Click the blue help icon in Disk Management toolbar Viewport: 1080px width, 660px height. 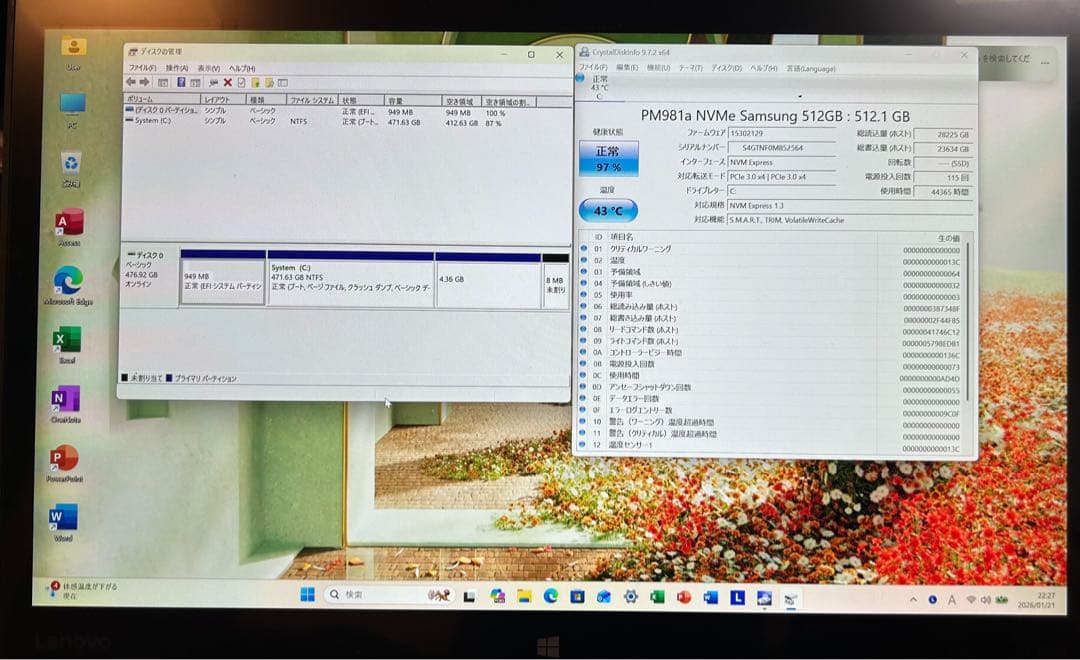(x=181, y=82)
